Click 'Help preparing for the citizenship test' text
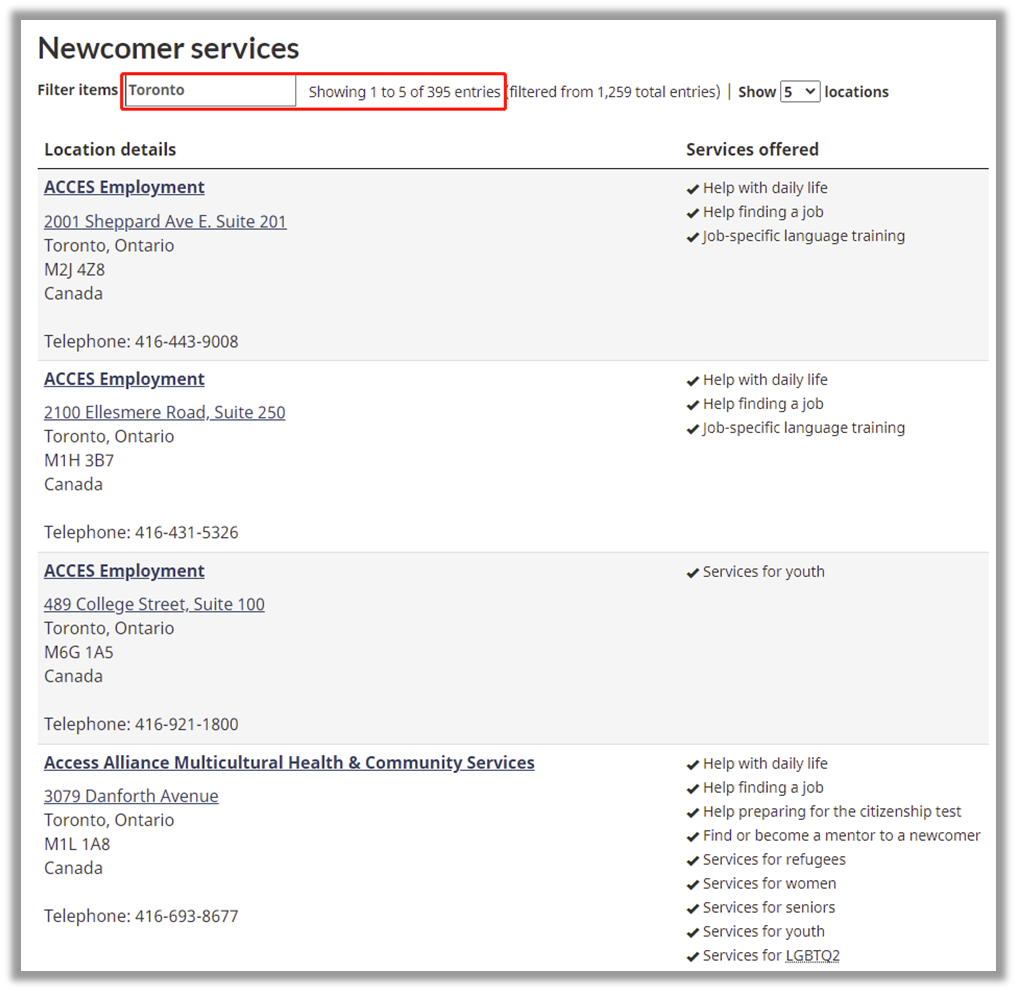1017x991 pixels. 832,812
